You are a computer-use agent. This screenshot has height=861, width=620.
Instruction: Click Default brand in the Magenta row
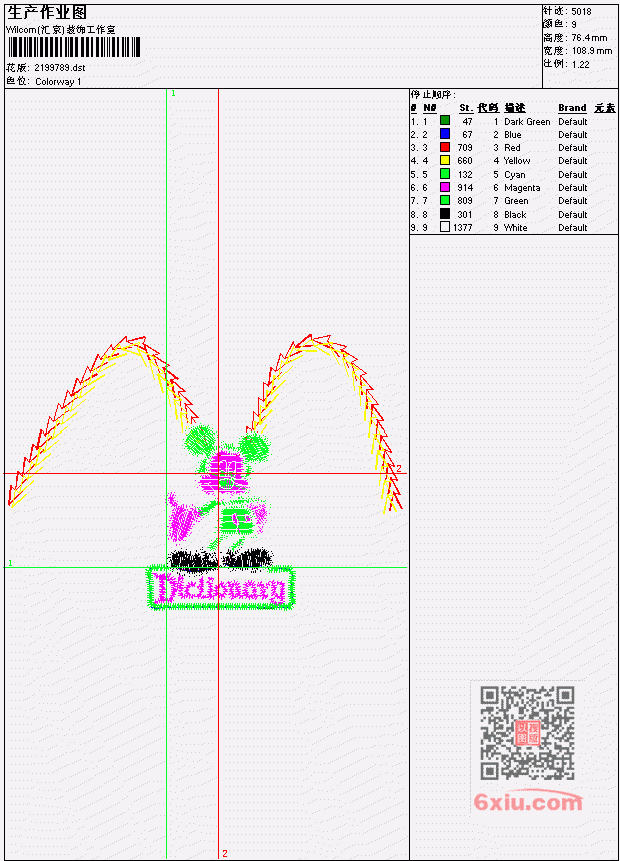(573, 188)
